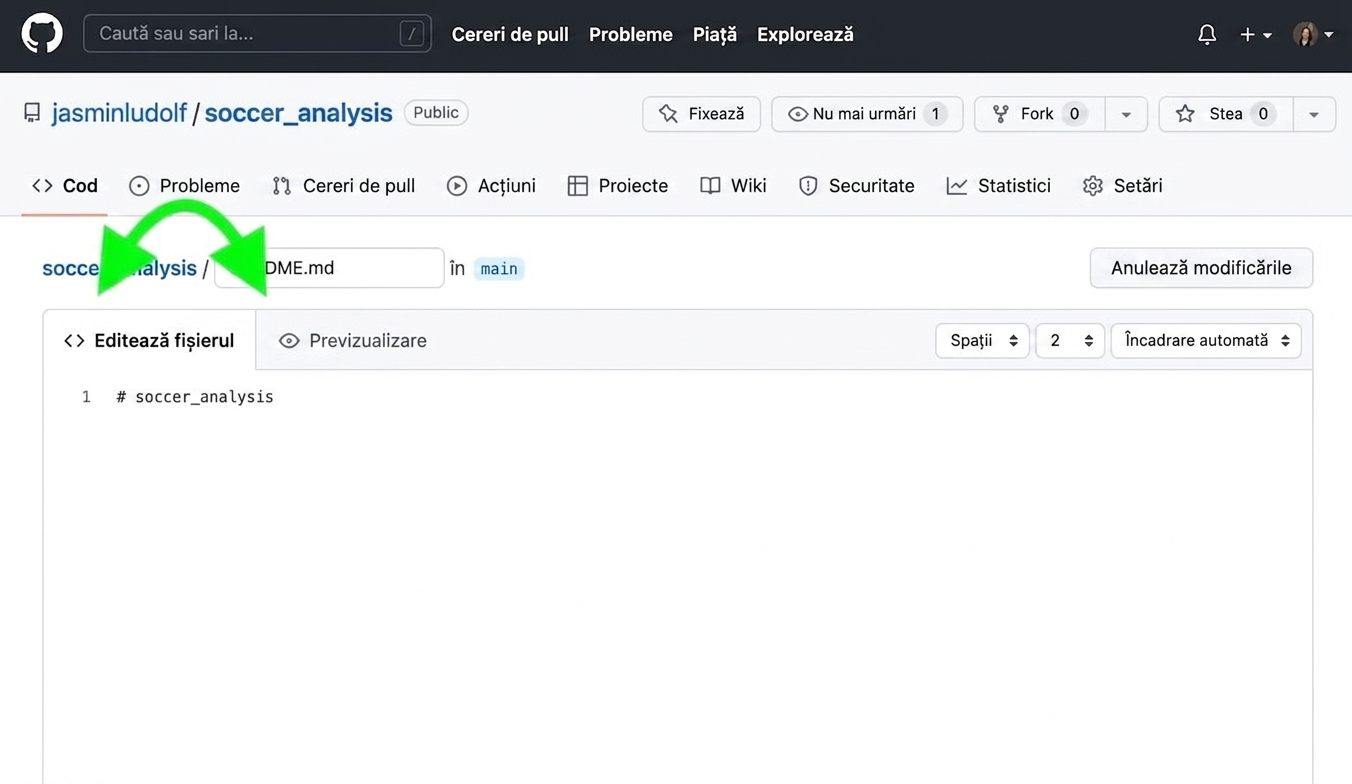The height and width of the screenshot is (784, 1352).
Task: Open the indent size 2 dropdown
Action: (x=1070, y=341)
